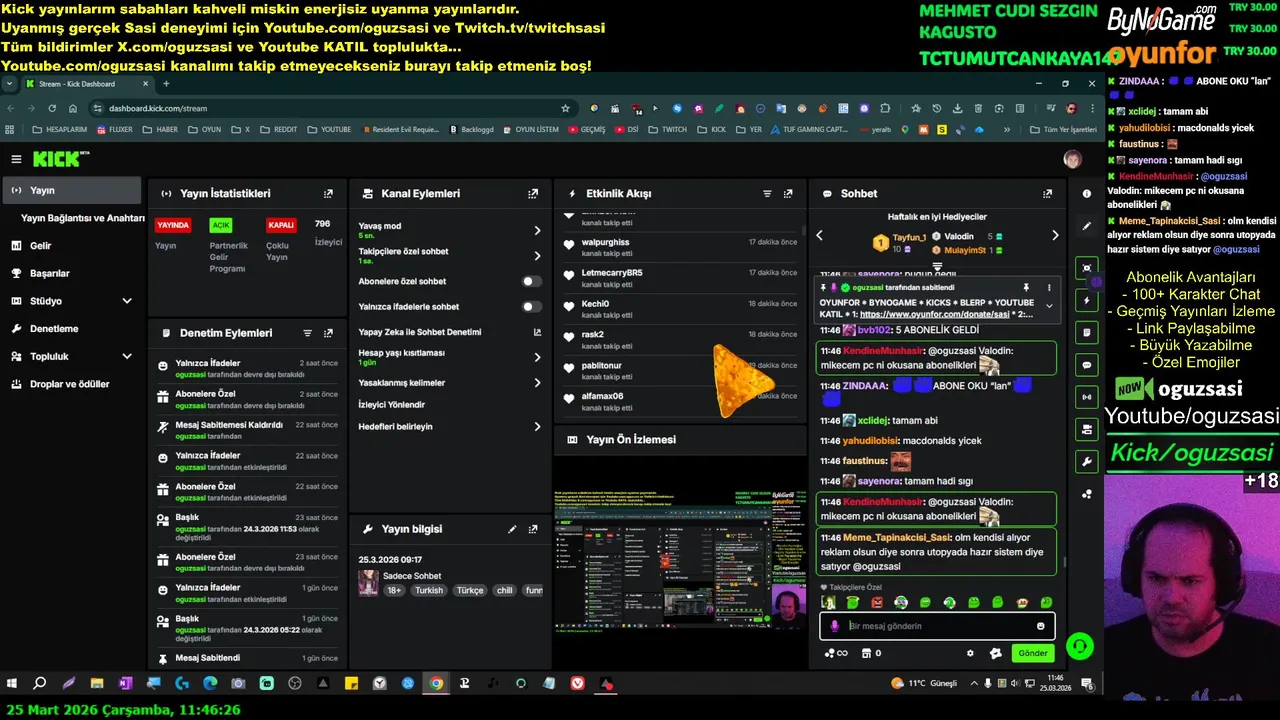The image size is (1280, 720).
Task: Show previous weekly top gifters
Action: (x=819, y=235)
